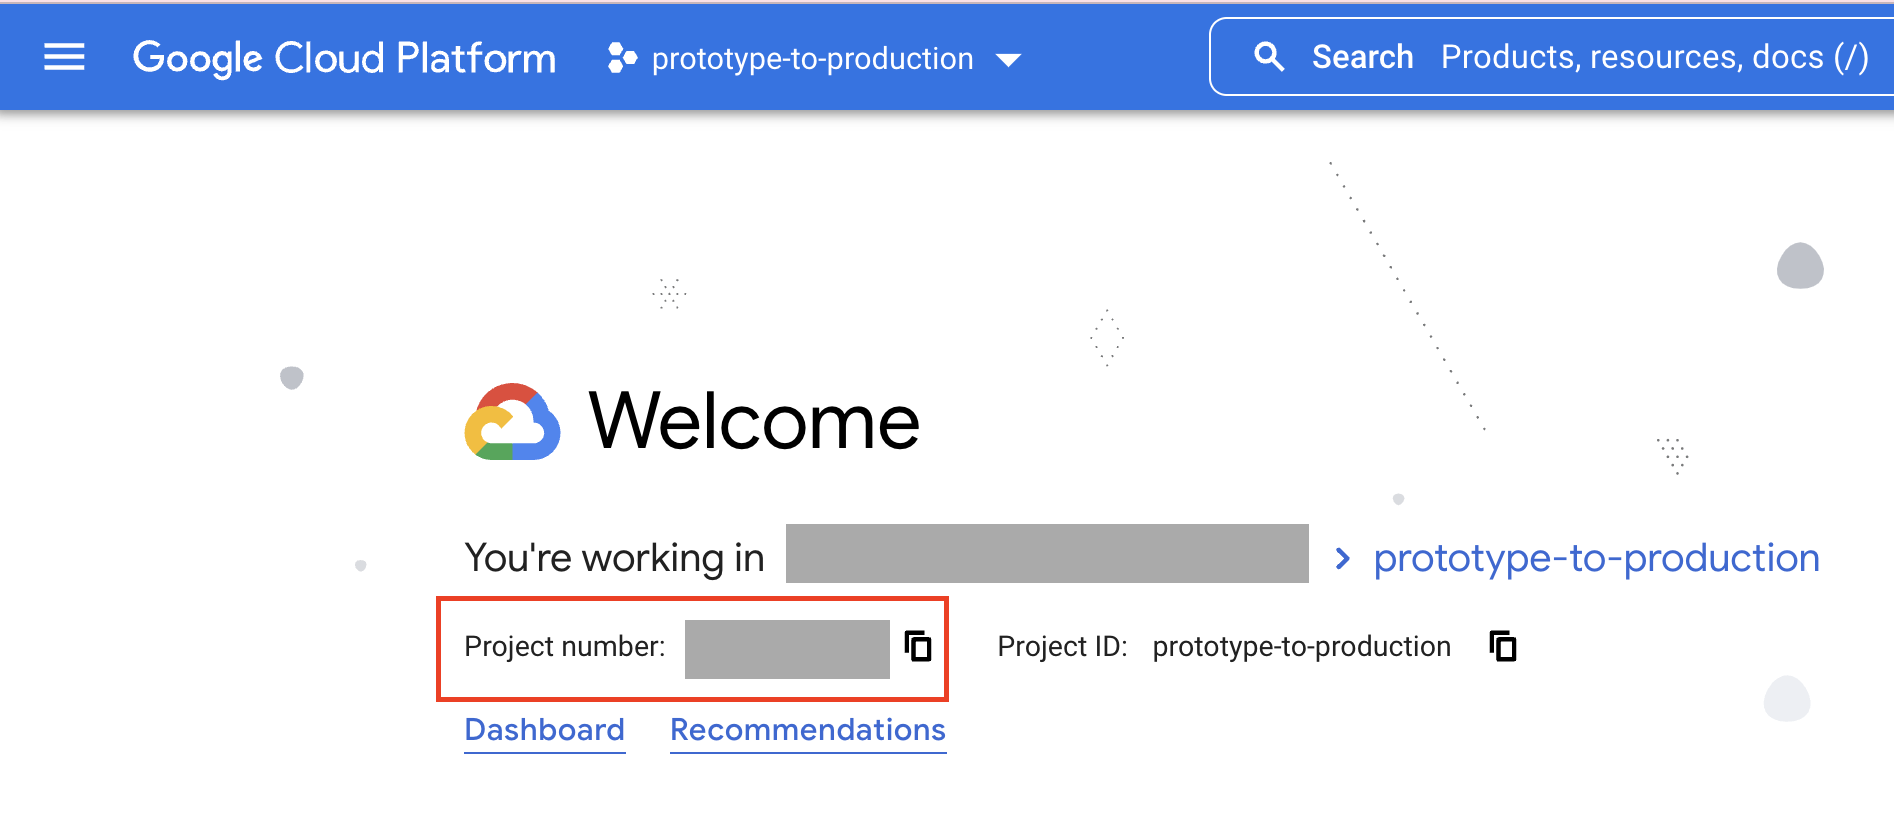
Task: Click the breadcrumb chevron before project name
Action: [x=1342, y=559]
